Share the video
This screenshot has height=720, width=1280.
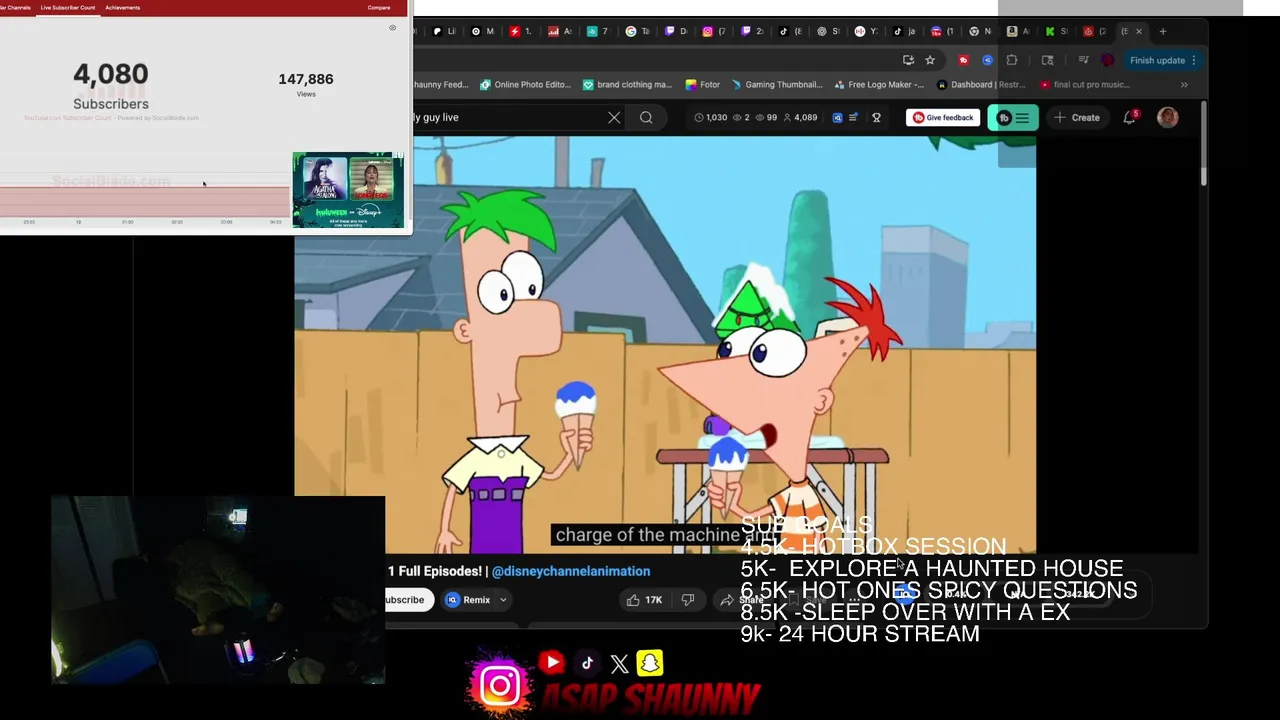pos(741,600)
